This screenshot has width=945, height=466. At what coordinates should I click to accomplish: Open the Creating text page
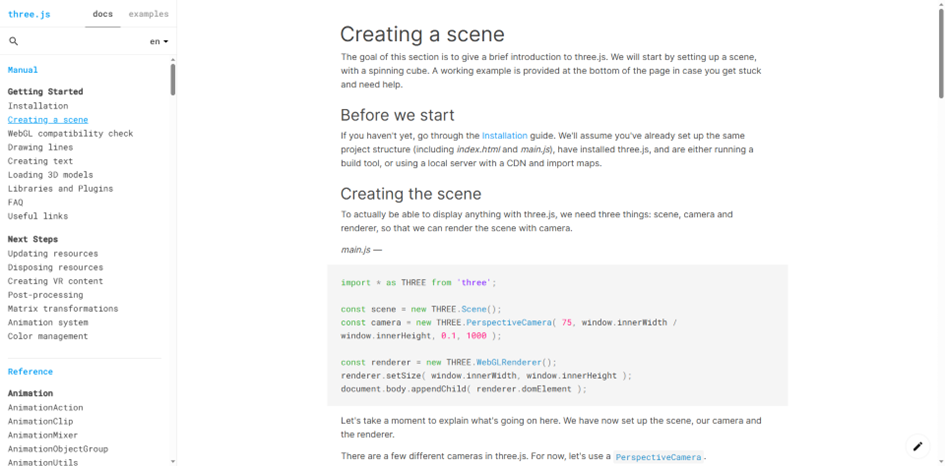click(x=40, y=161)
